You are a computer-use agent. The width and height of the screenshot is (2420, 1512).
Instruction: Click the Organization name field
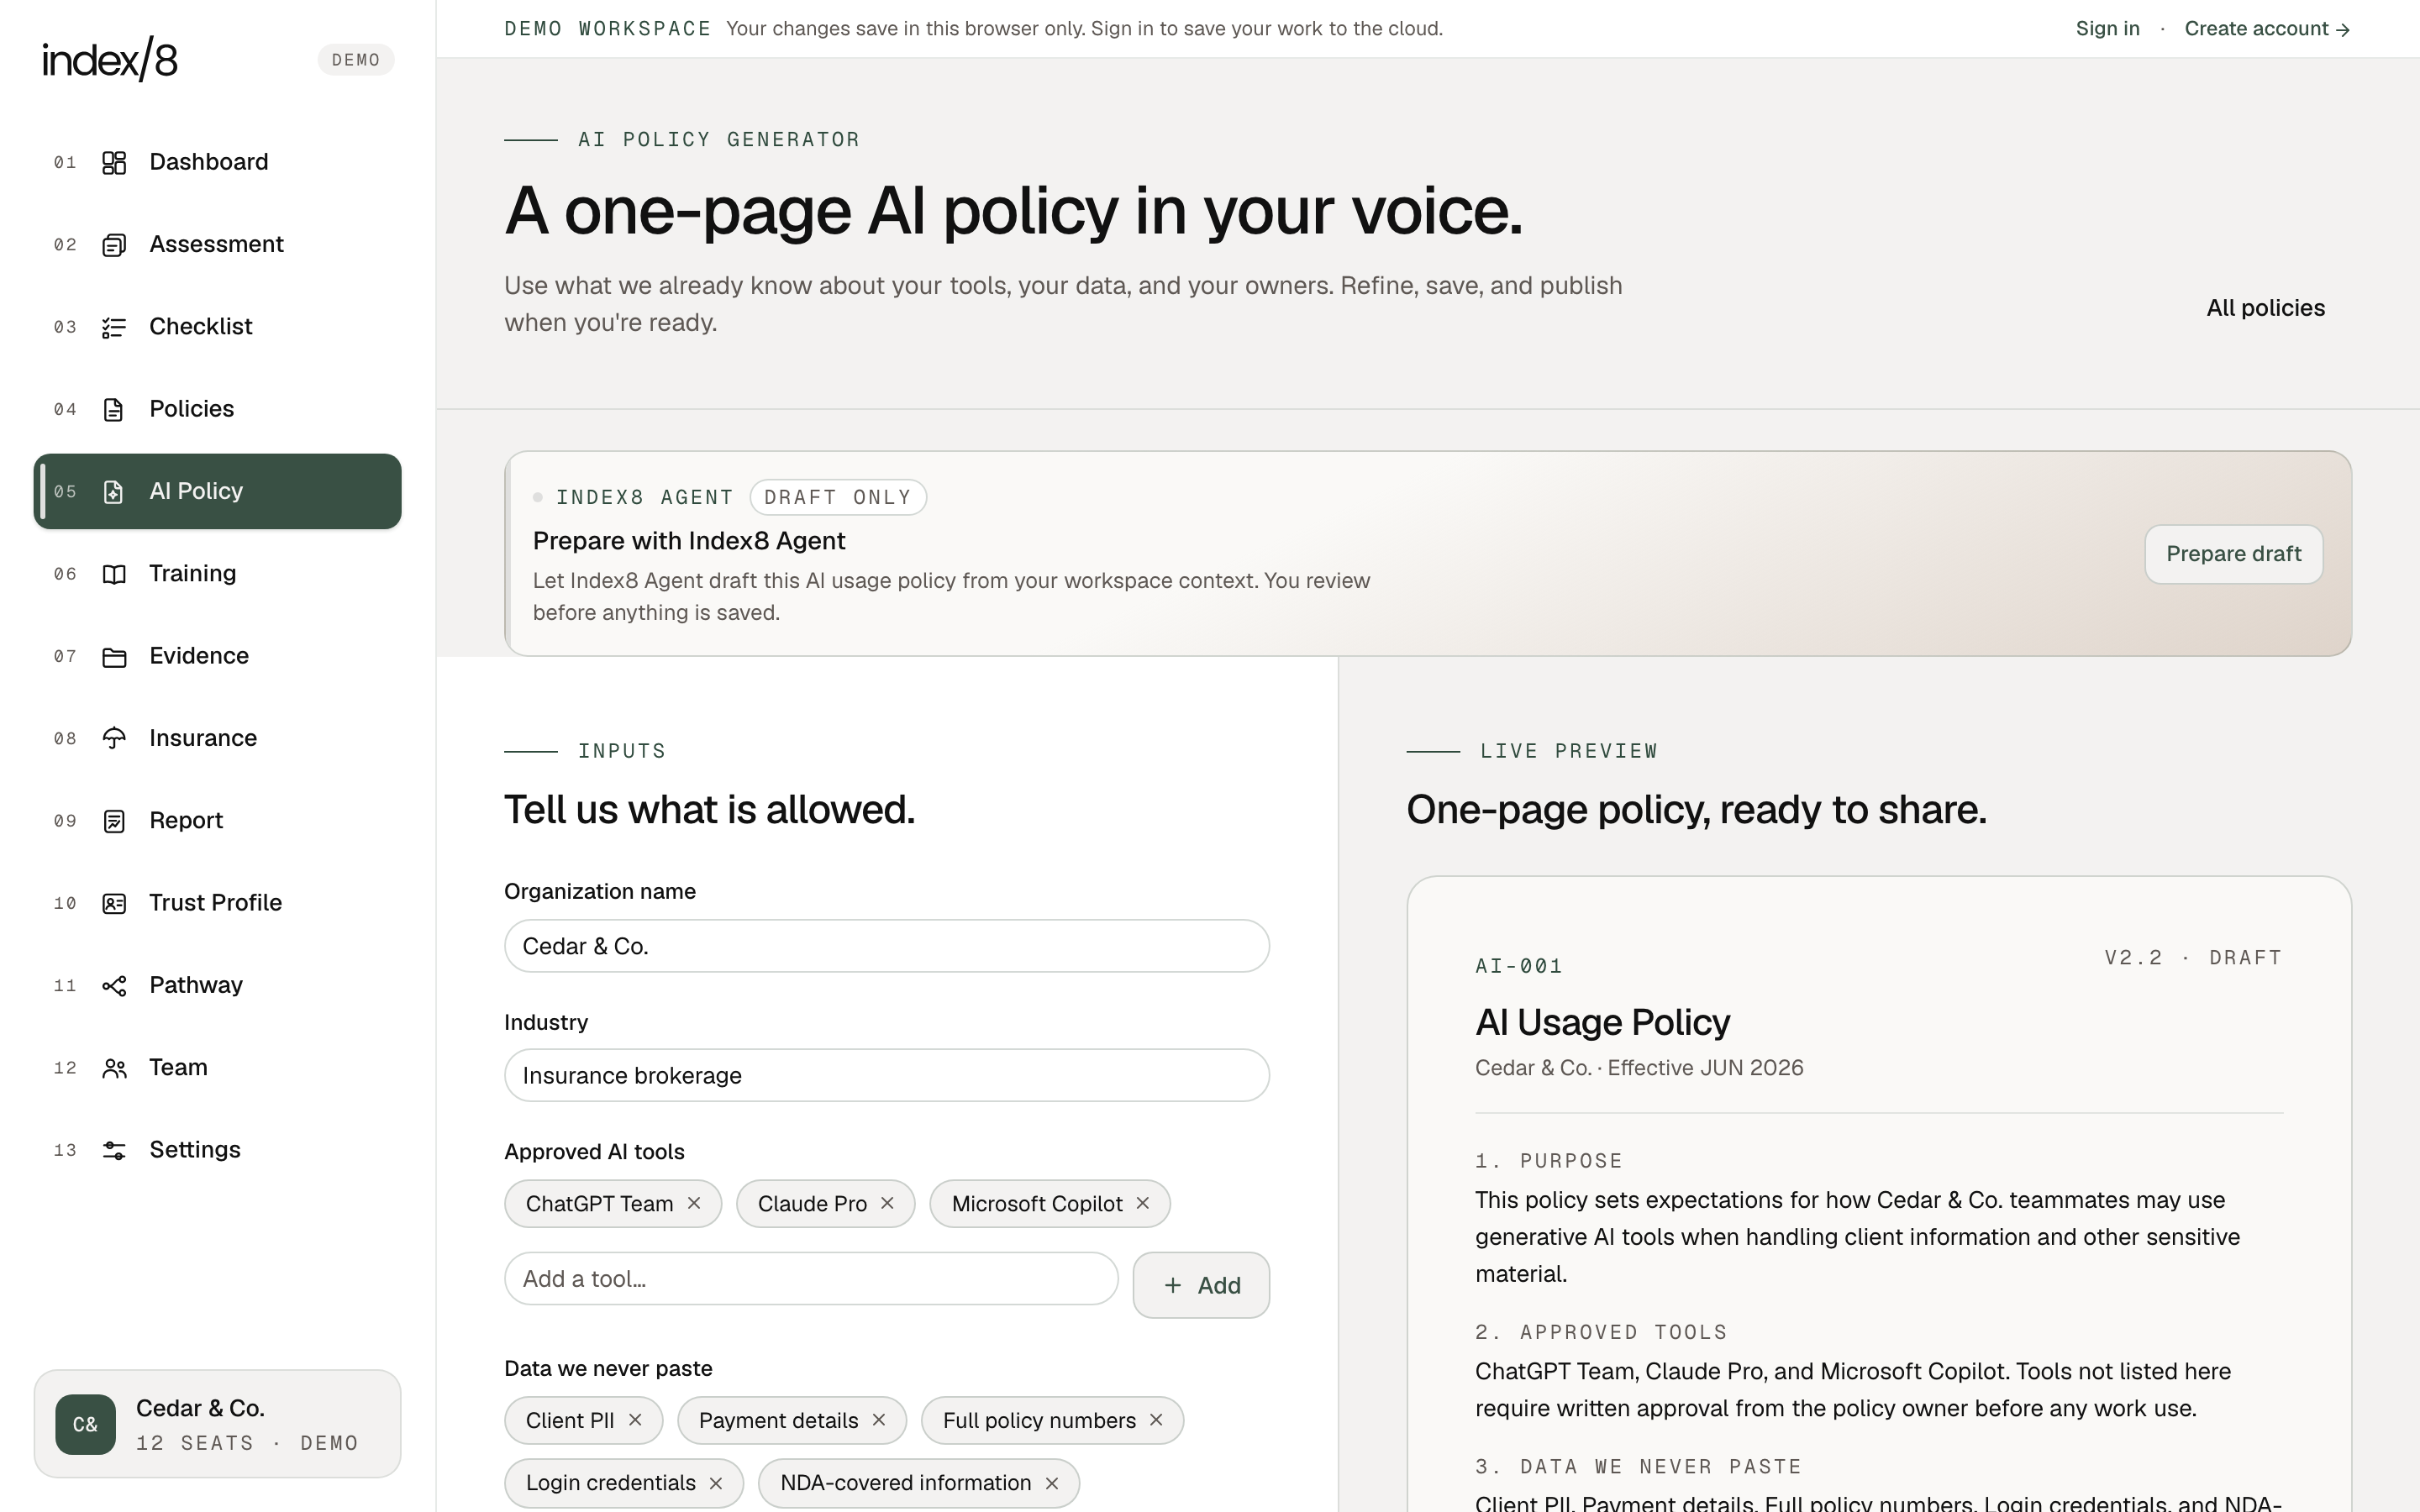pyautogui.click(x=887, y=946)
